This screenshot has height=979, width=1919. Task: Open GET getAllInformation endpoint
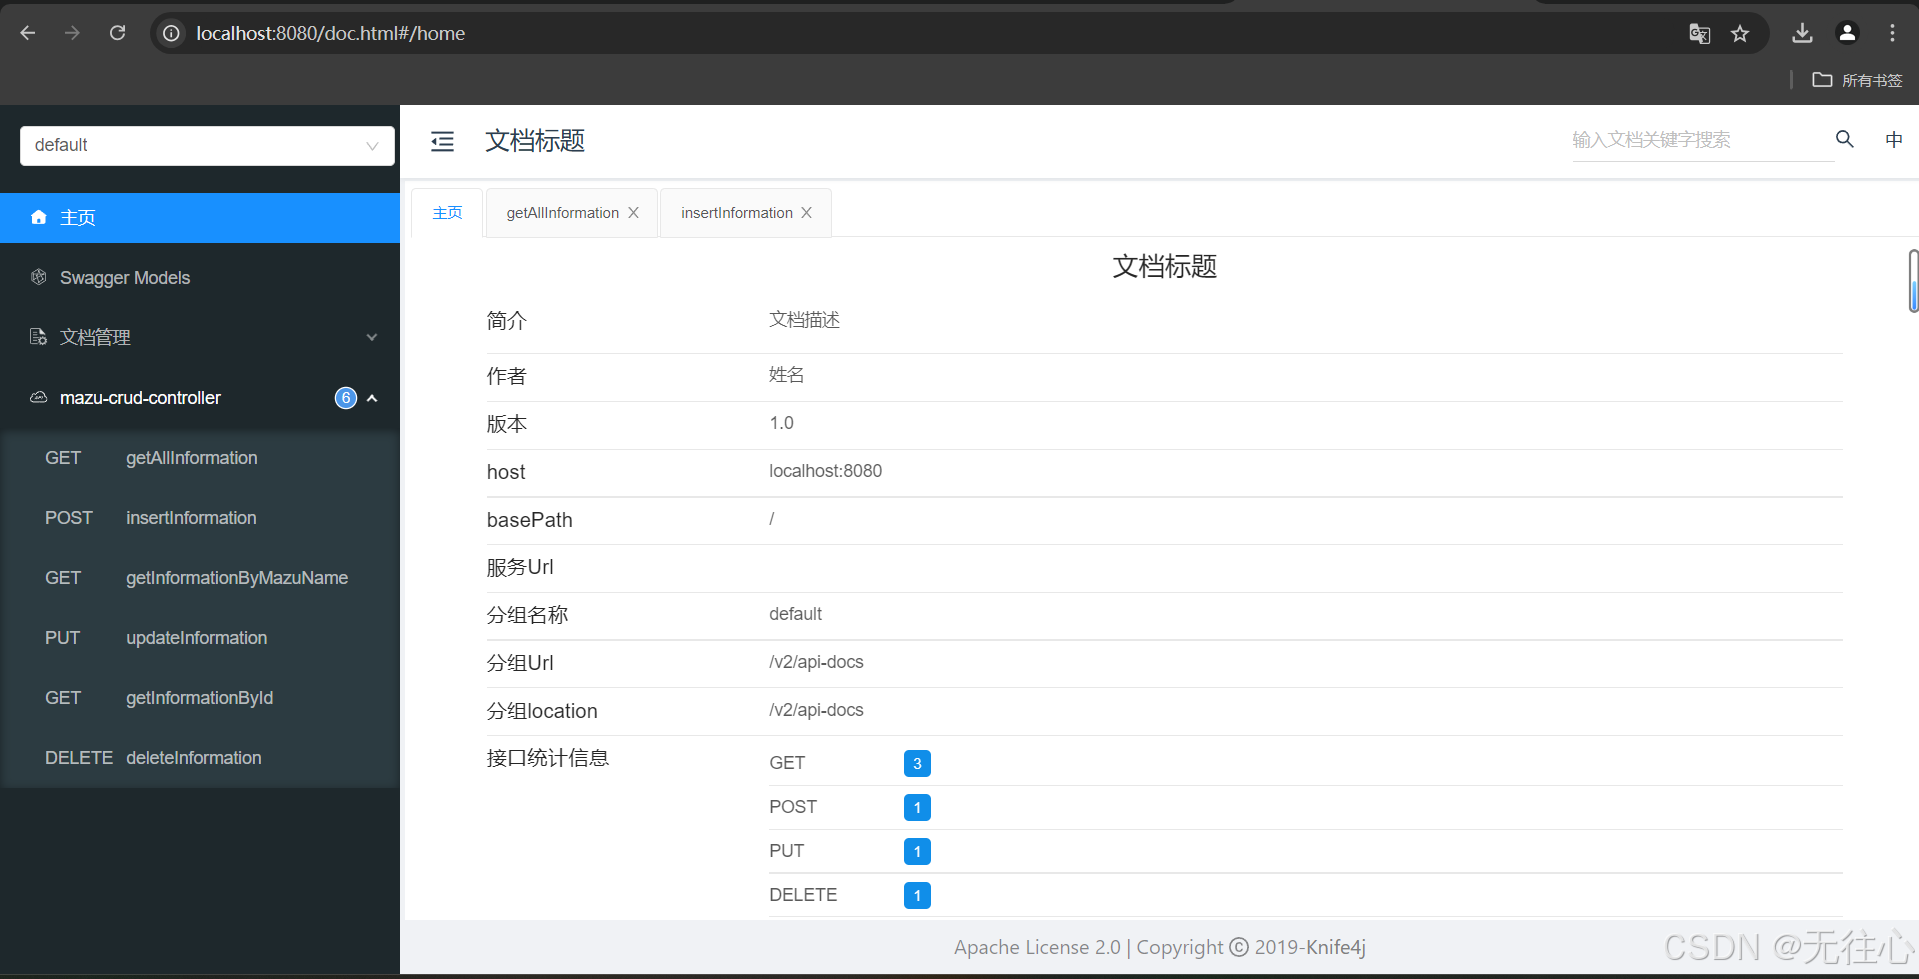click(x=200, y=458)
